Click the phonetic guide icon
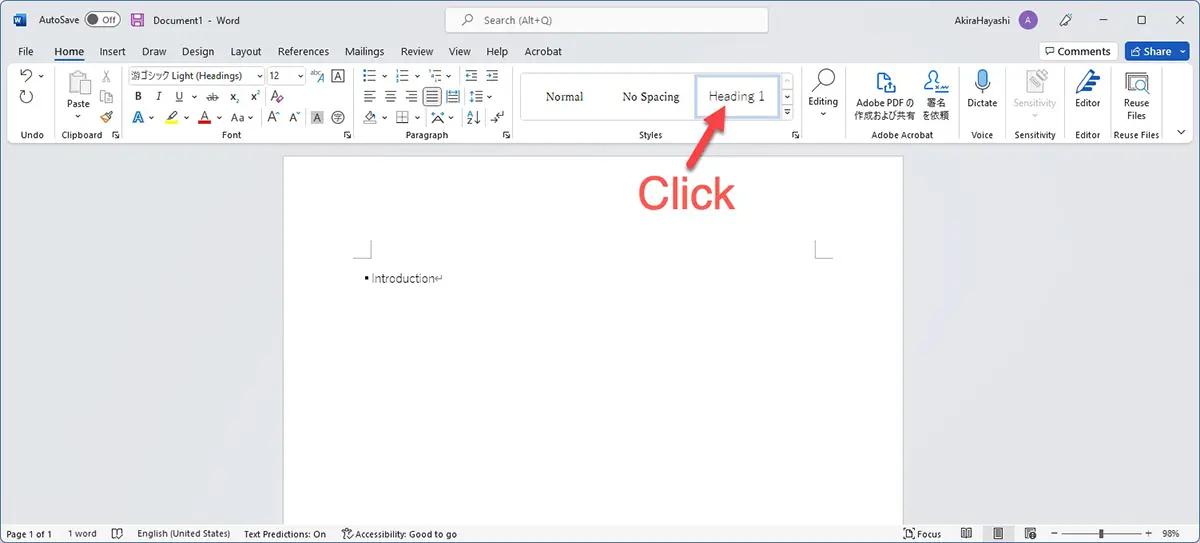 pos(317,76)
